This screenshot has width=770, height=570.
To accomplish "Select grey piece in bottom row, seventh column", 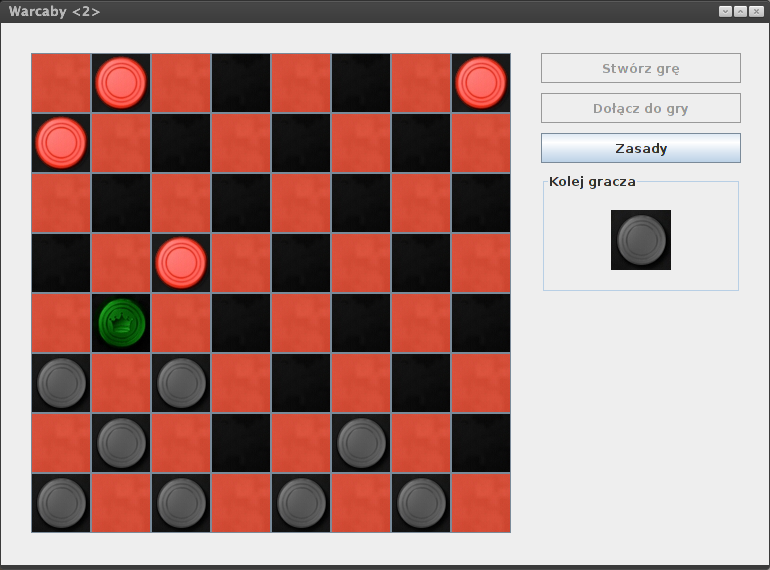I will pos(421,503).
